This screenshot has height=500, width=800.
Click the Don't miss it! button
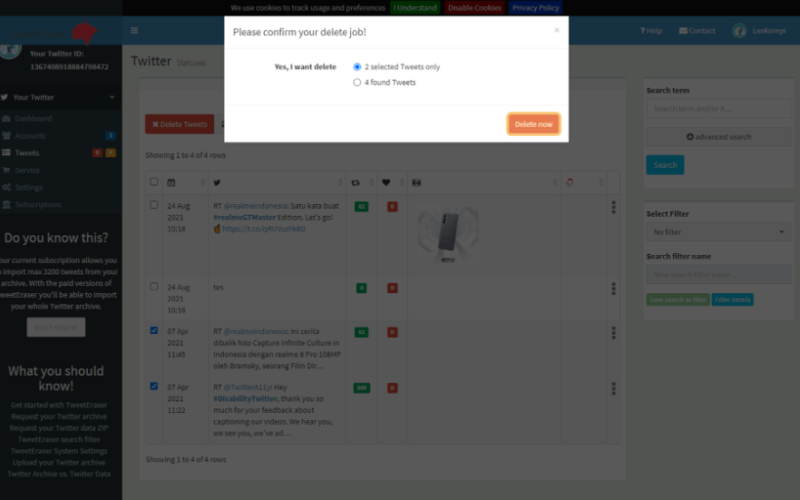coord(56,327)
